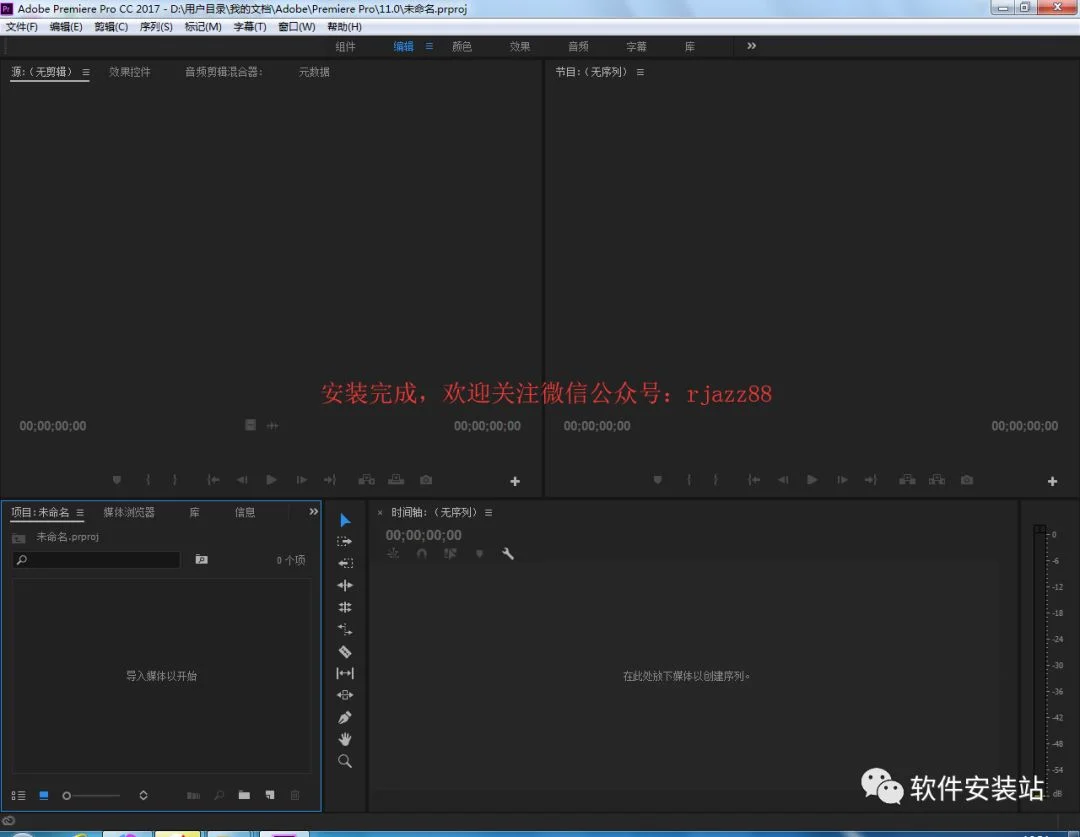The width and height of the screenshot is (1080, 837).
Task: Switch to Color workspace
Action: 461,46
